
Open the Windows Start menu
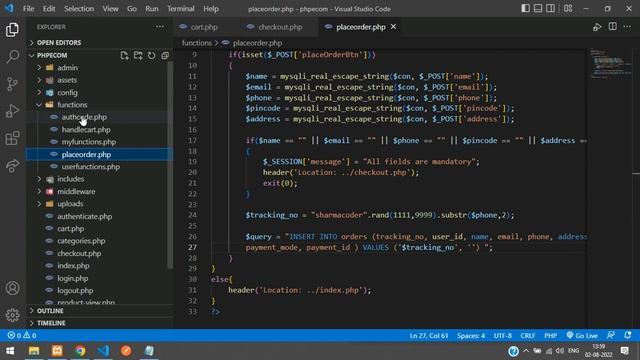11,351
